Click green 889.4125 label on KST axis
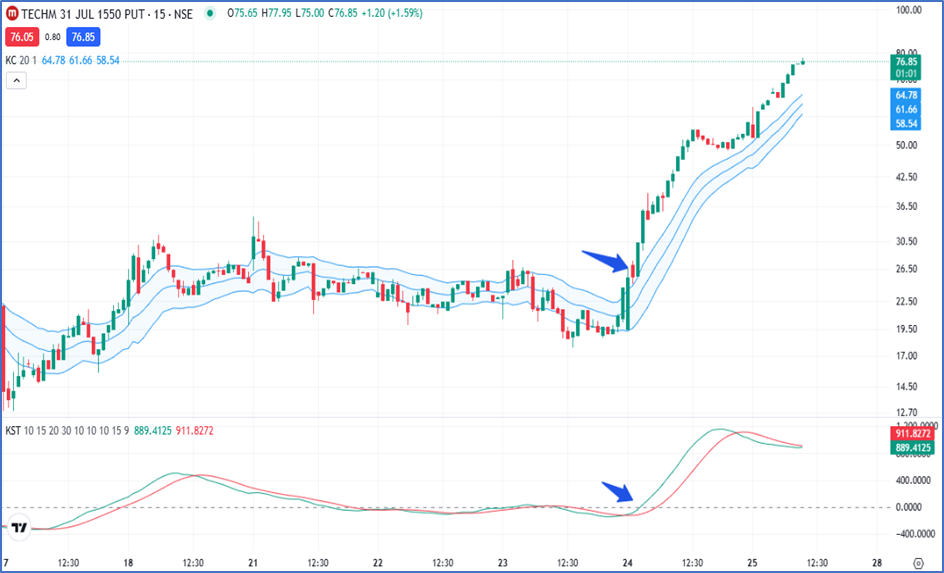944x573 pixels. coord(912,447)
